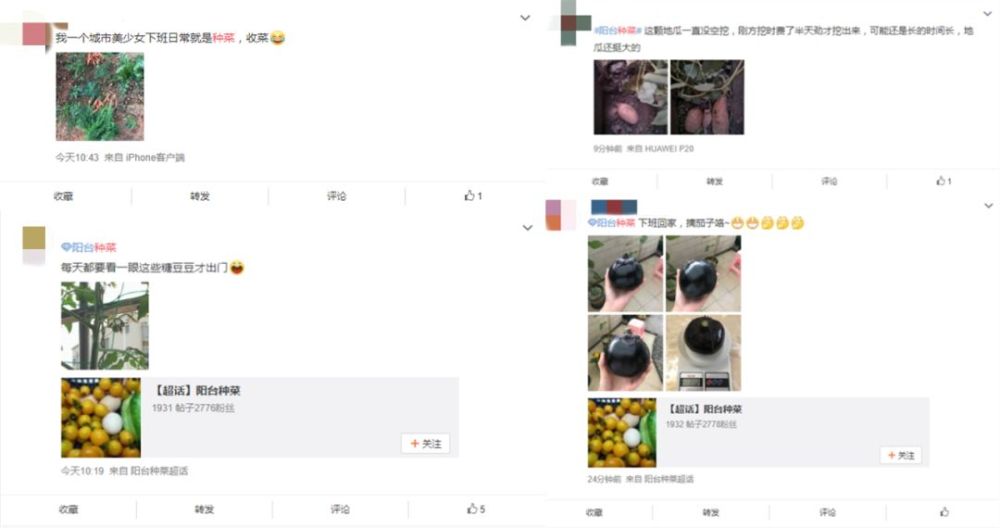Like the sugar beans post with 5 likes
Image resolution: width=1000 pixels, height=528 pixels.
click(476, 509)
